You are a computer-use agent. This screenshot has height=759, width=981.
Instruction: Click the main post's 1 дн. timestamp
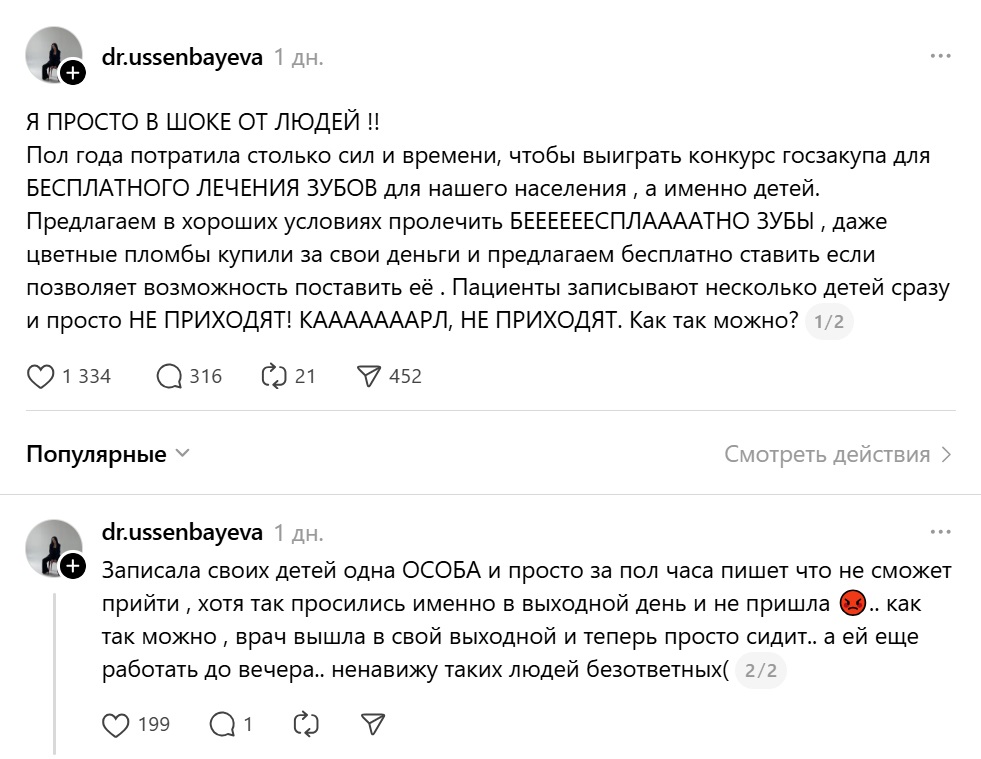point(299,57)
